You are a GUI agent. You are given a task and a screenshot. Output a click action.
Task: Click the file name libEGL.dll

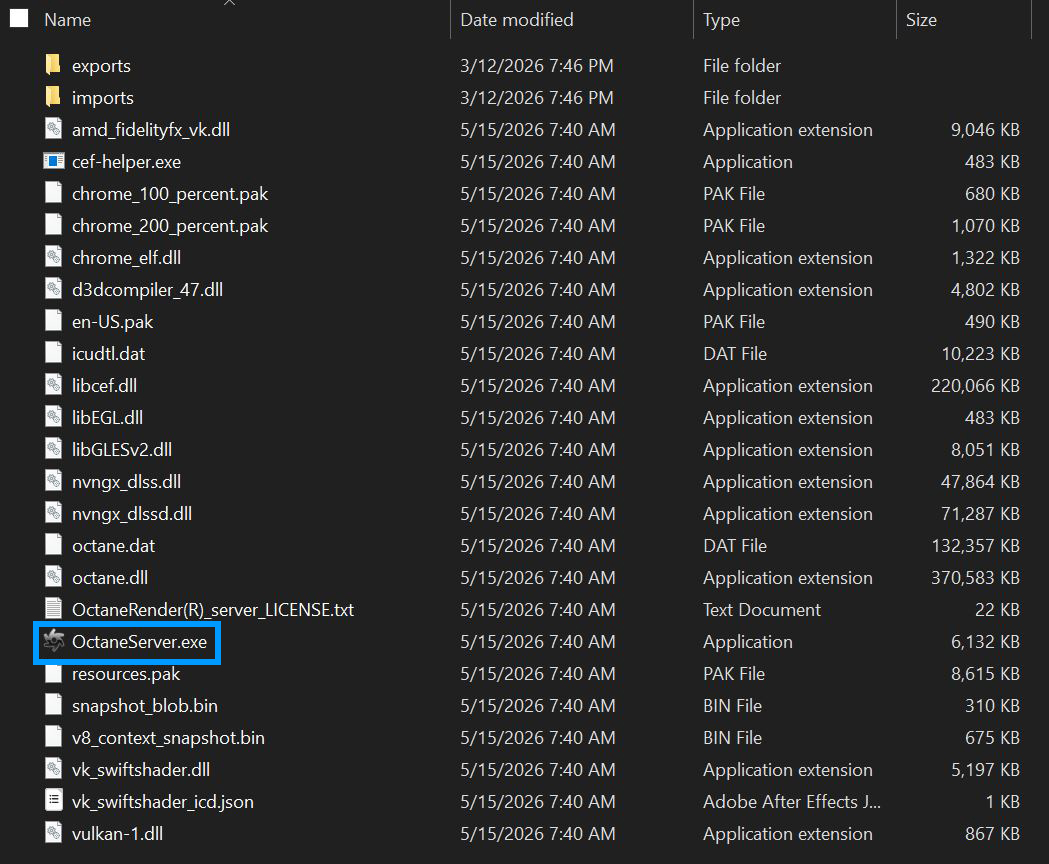click(107, 418)
